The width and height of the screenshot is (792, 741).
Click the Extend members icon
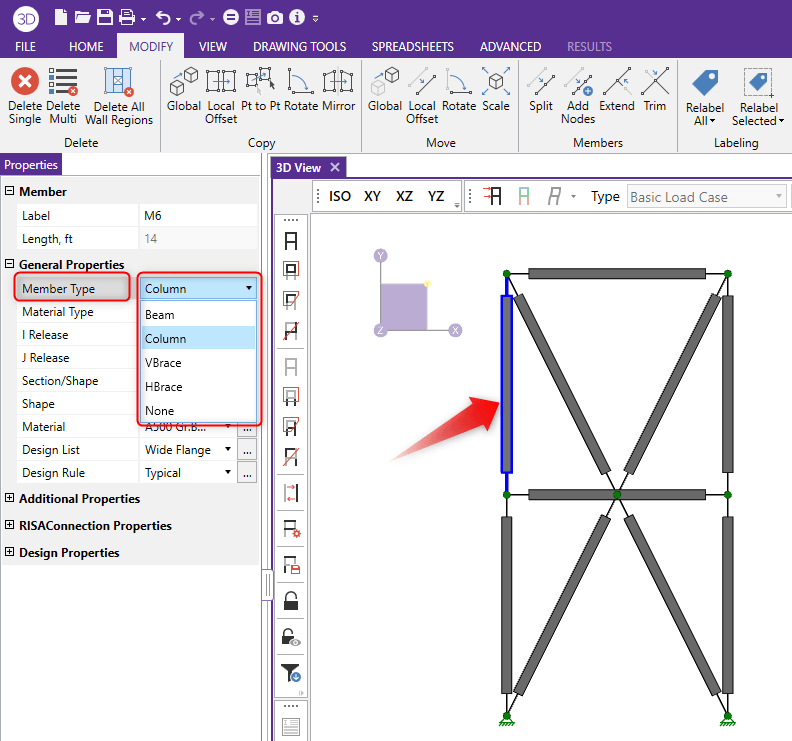(617, 82)
